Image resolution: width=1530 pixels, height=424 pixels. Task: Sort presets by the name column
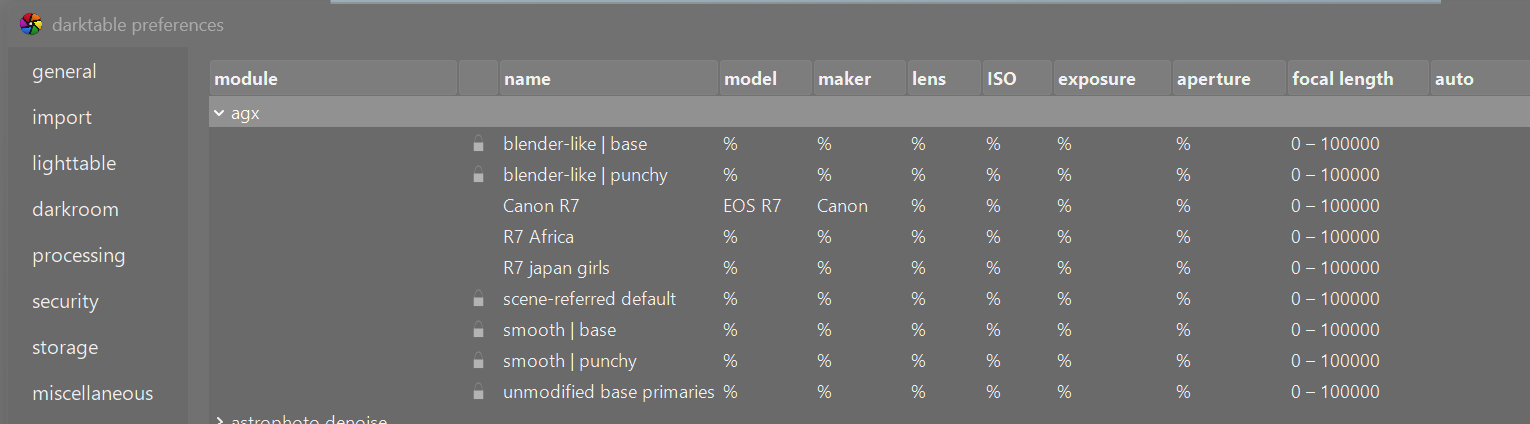(527, 79)
